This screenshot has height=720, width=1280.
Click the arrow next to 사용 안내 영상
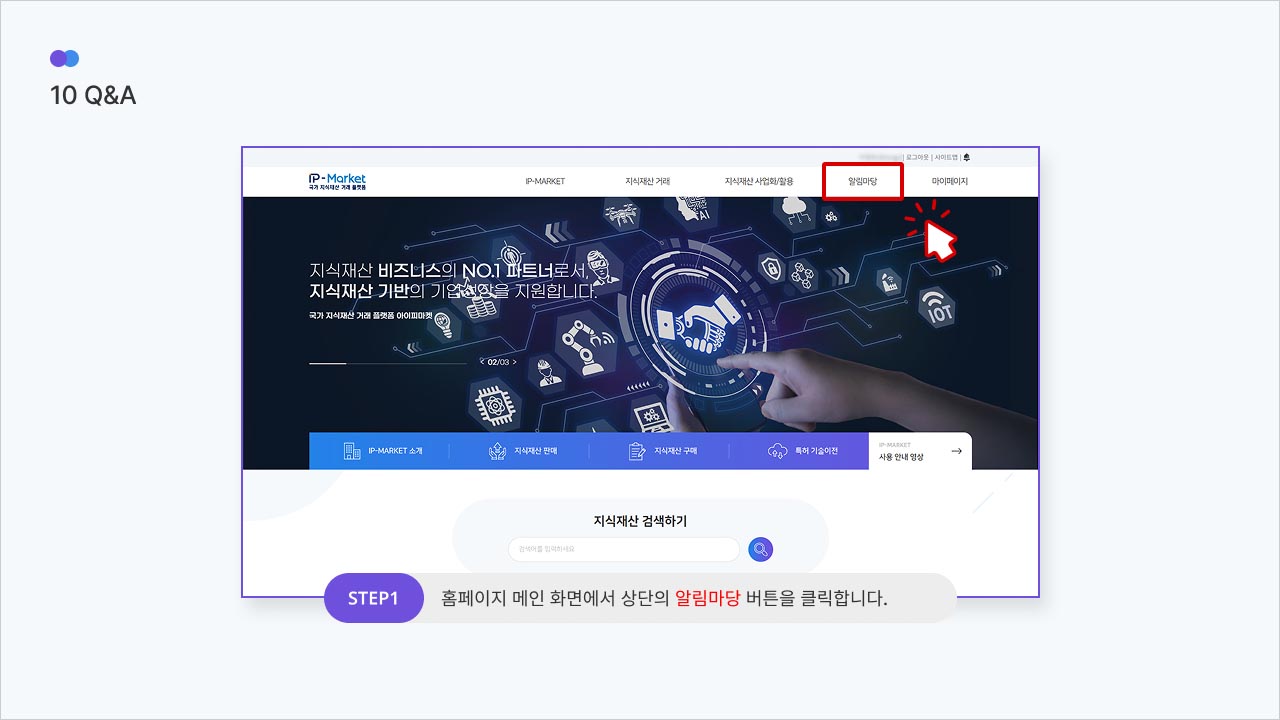pyautogui.click(x=956, y=451)
